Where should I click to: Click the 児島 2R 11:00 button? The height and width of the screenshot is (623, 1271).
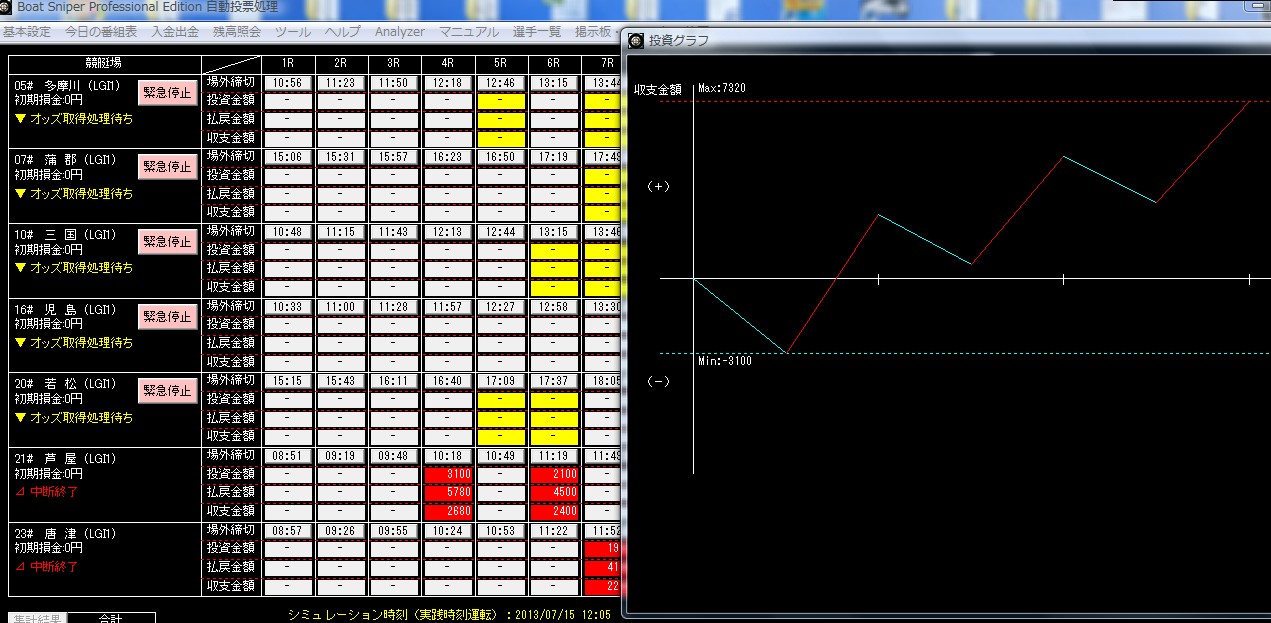(x=341, y=306)
